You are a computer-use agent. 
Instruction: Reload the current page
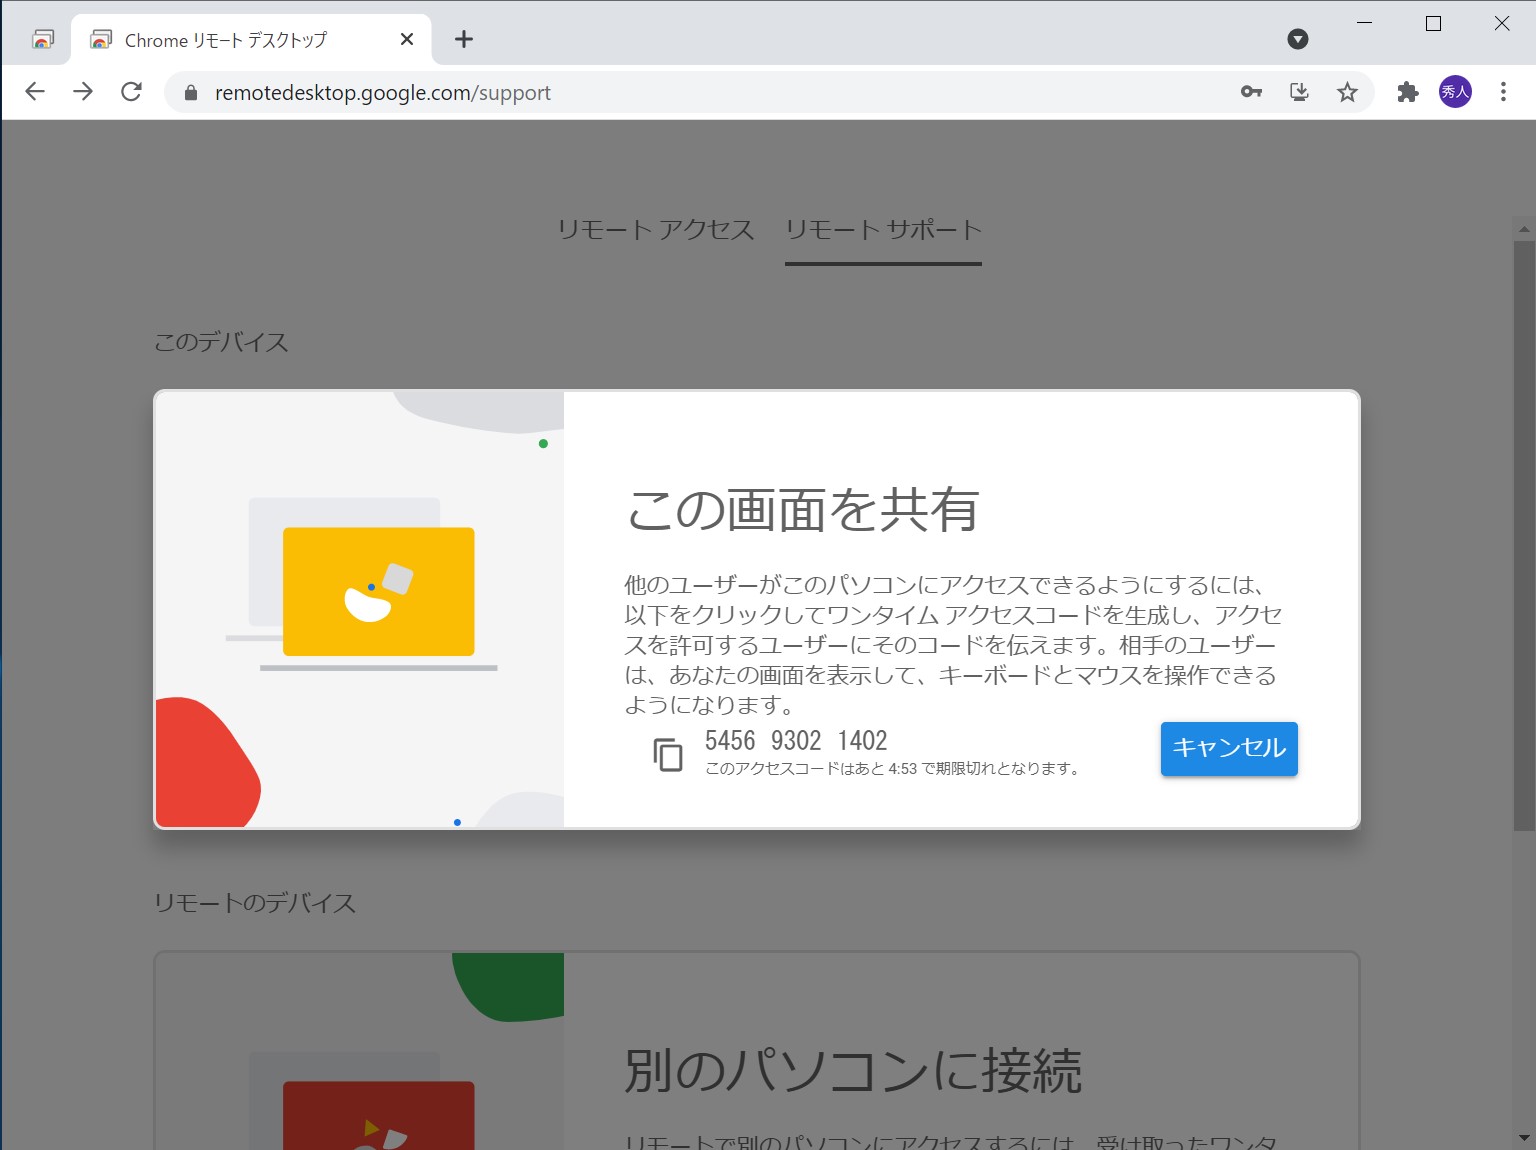pyautogui.click(x=132, y=92)
